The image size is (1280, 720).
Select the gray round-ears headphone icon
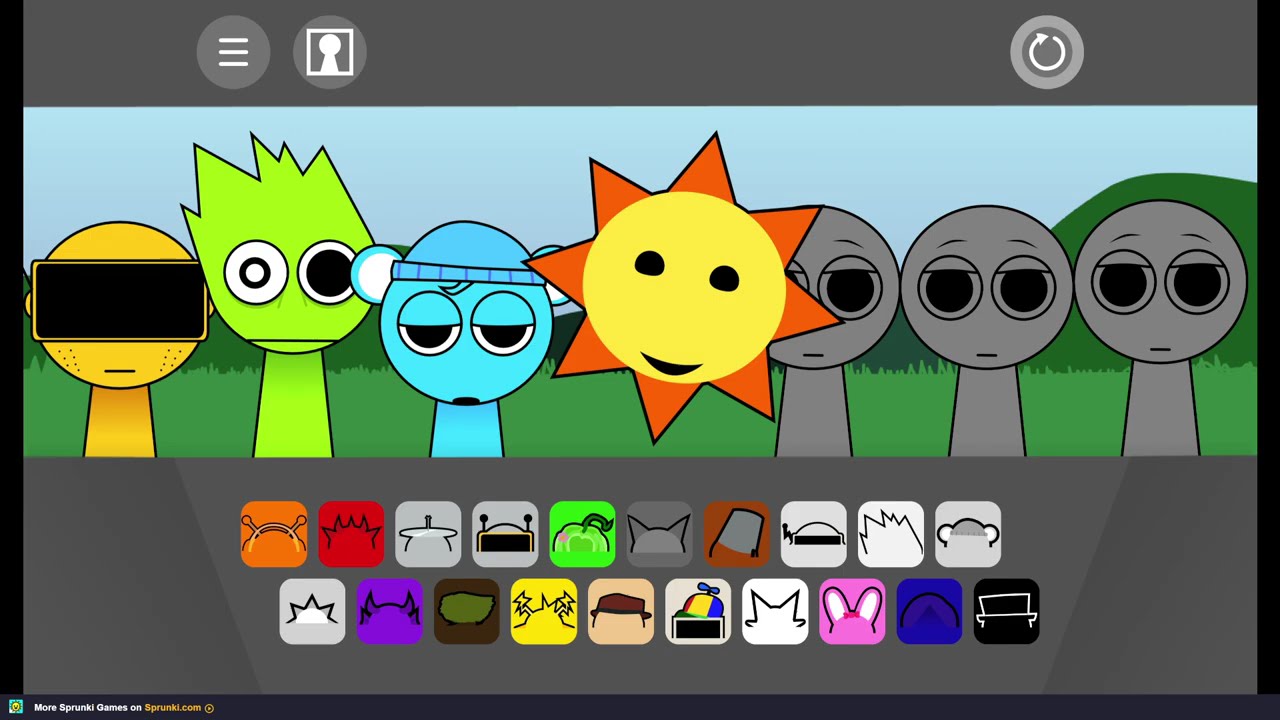pos(967,534)
